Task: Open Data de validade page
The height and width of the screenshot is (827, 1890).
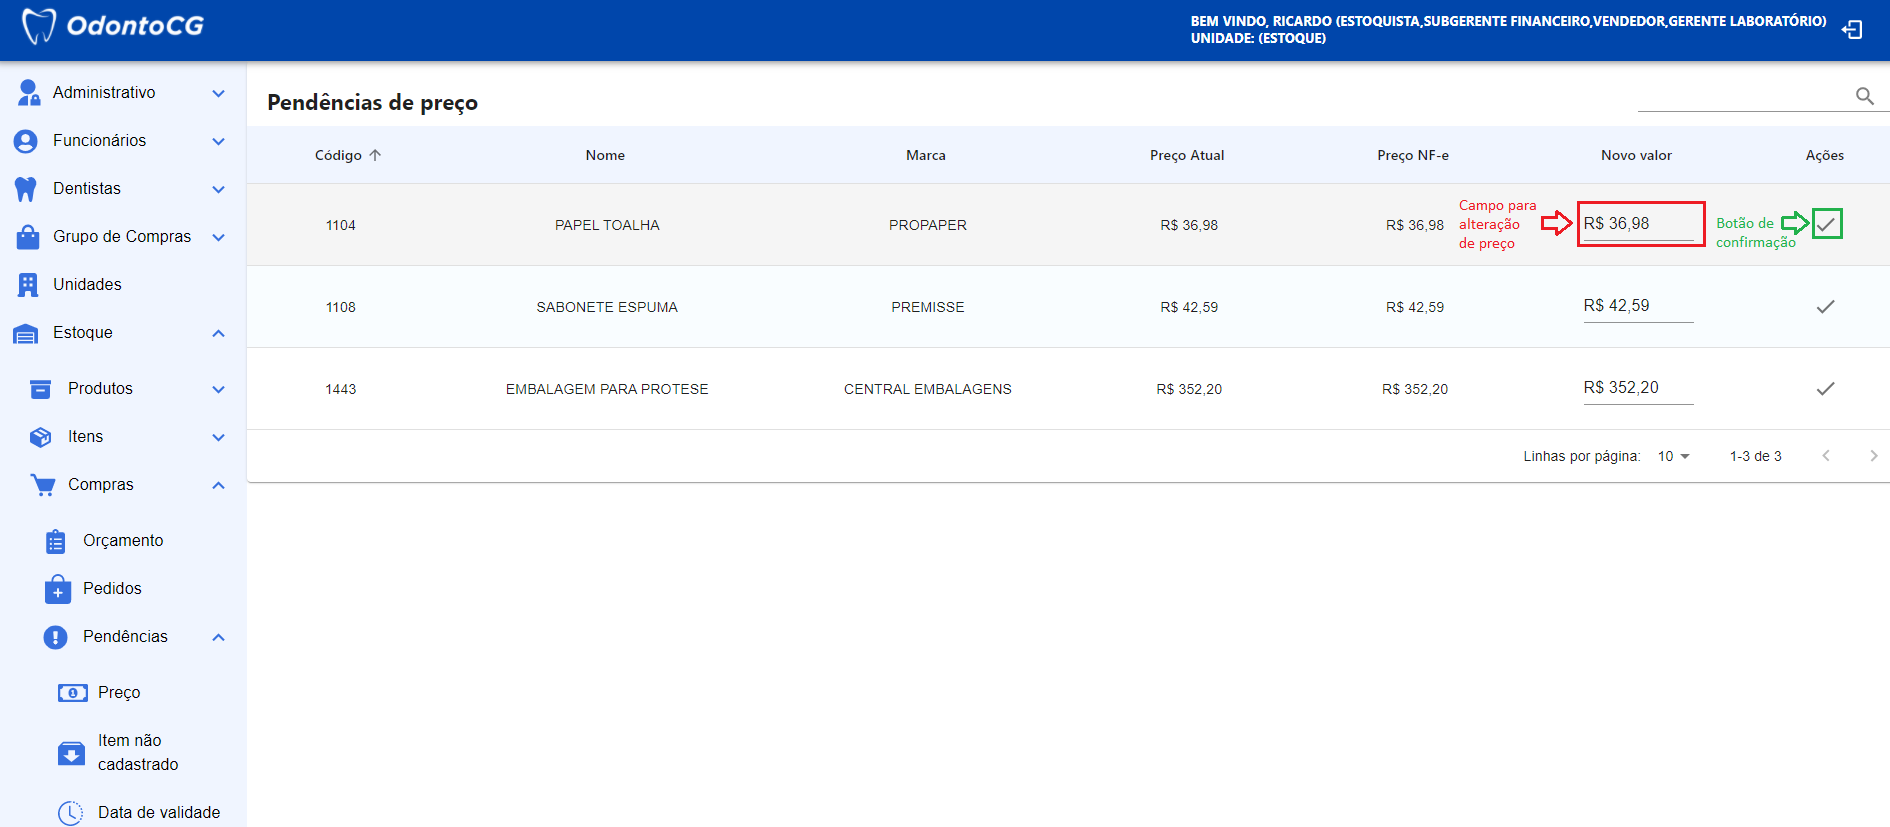Action: pyautogui.click(x=158, y=813)
